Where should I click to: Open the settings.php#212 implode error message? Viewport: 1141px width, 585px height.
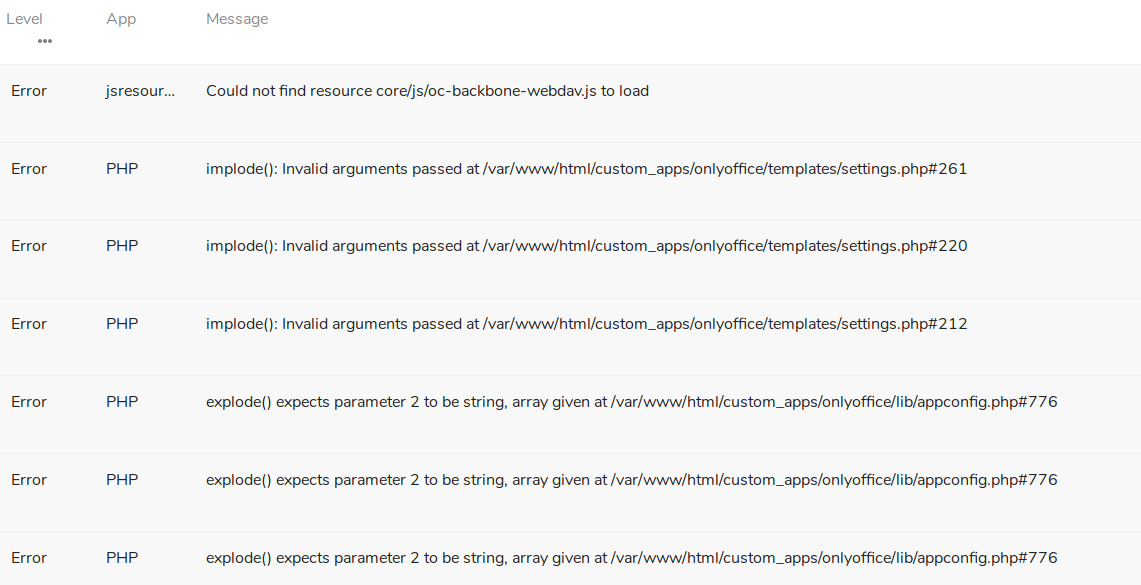click(x=587, y=324)
